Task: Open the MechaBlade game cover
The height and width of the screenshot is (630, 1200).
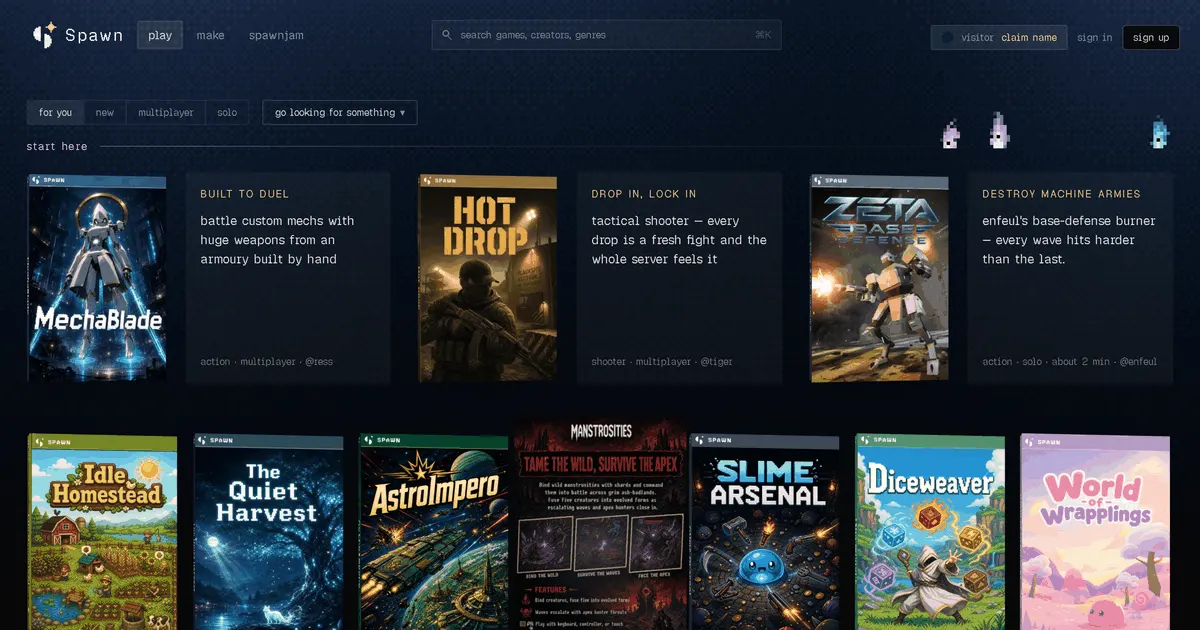Action: coord(97,278)
